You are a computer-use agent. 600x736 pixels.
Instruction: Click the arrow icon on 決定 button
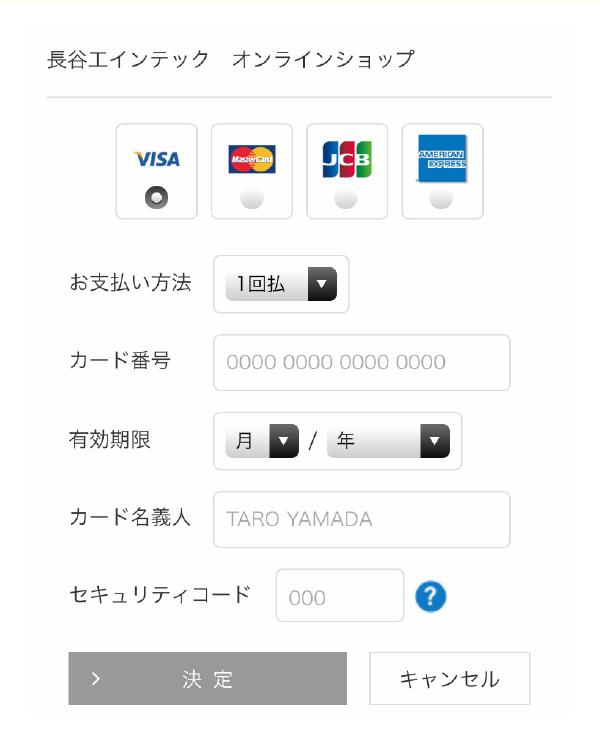point(96,678)
